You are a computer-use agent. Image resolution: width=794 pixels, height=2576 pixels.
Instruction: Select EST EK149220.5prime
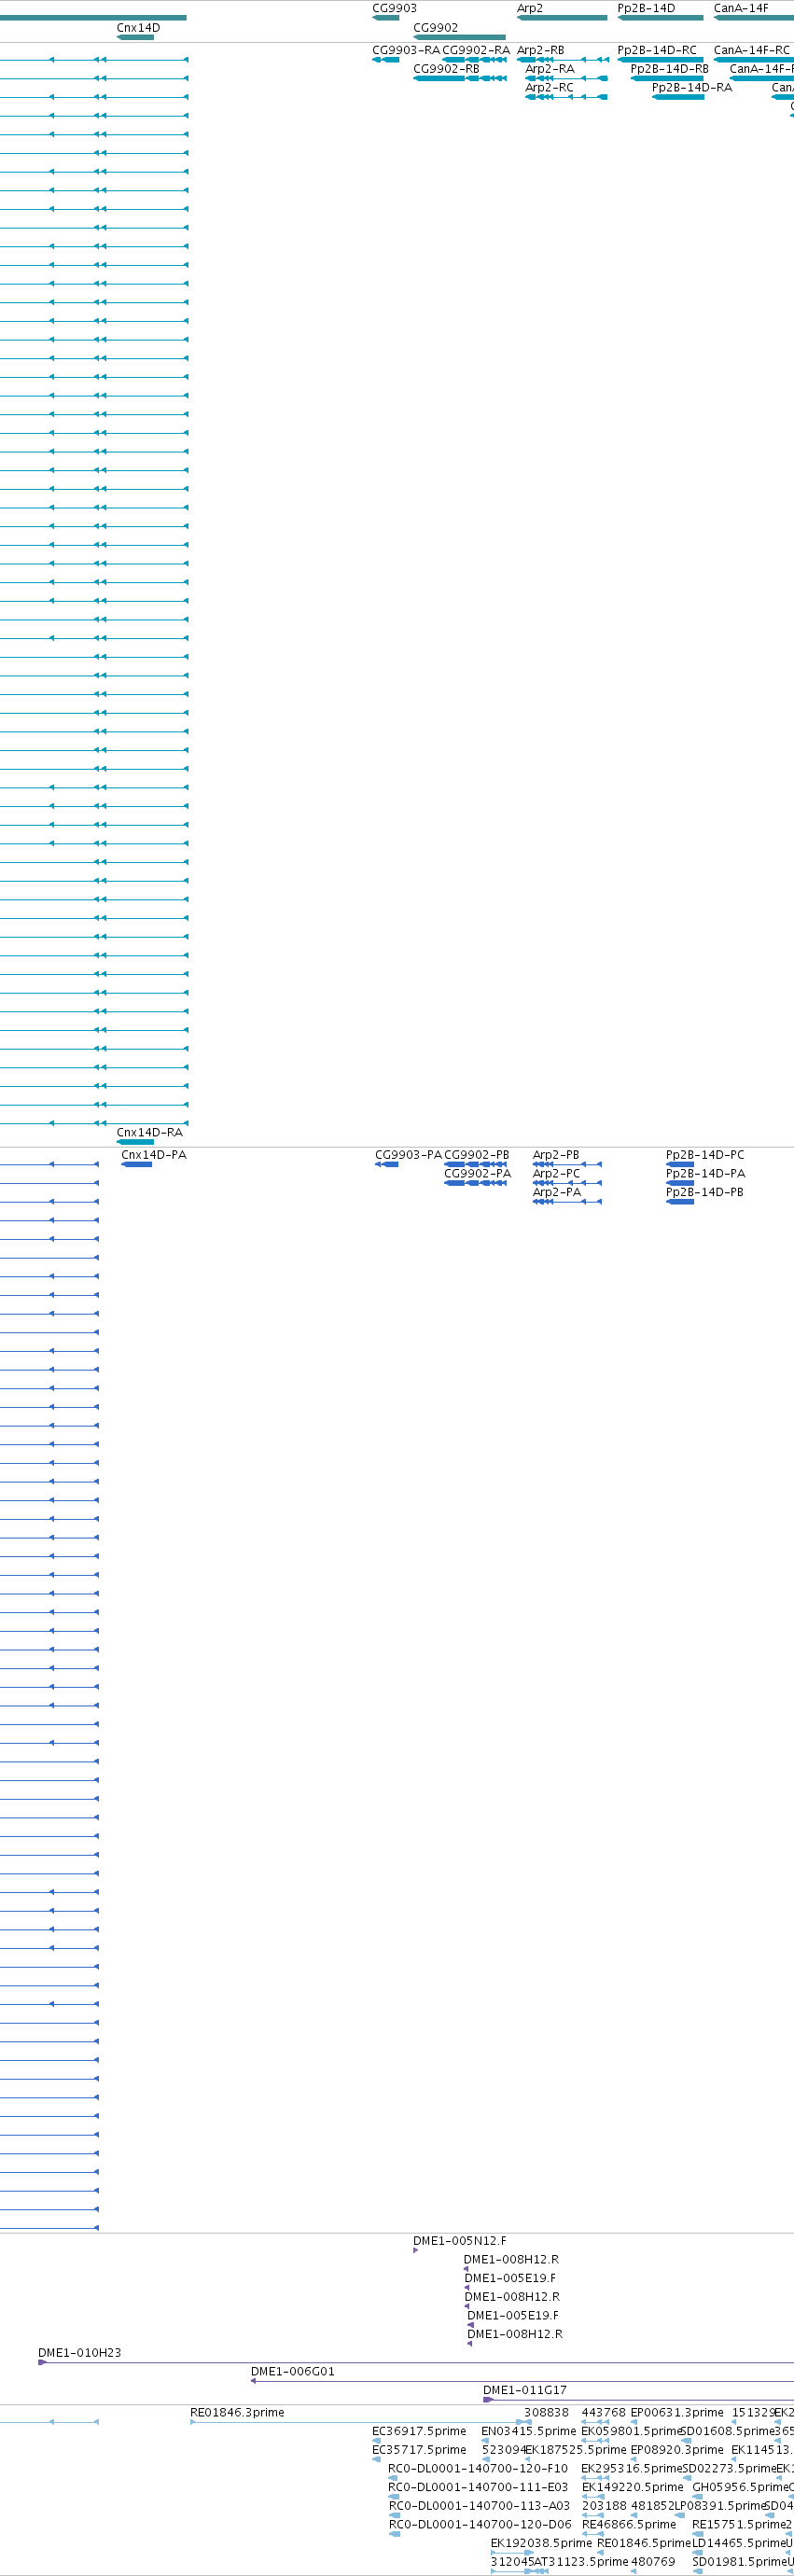633,2488
